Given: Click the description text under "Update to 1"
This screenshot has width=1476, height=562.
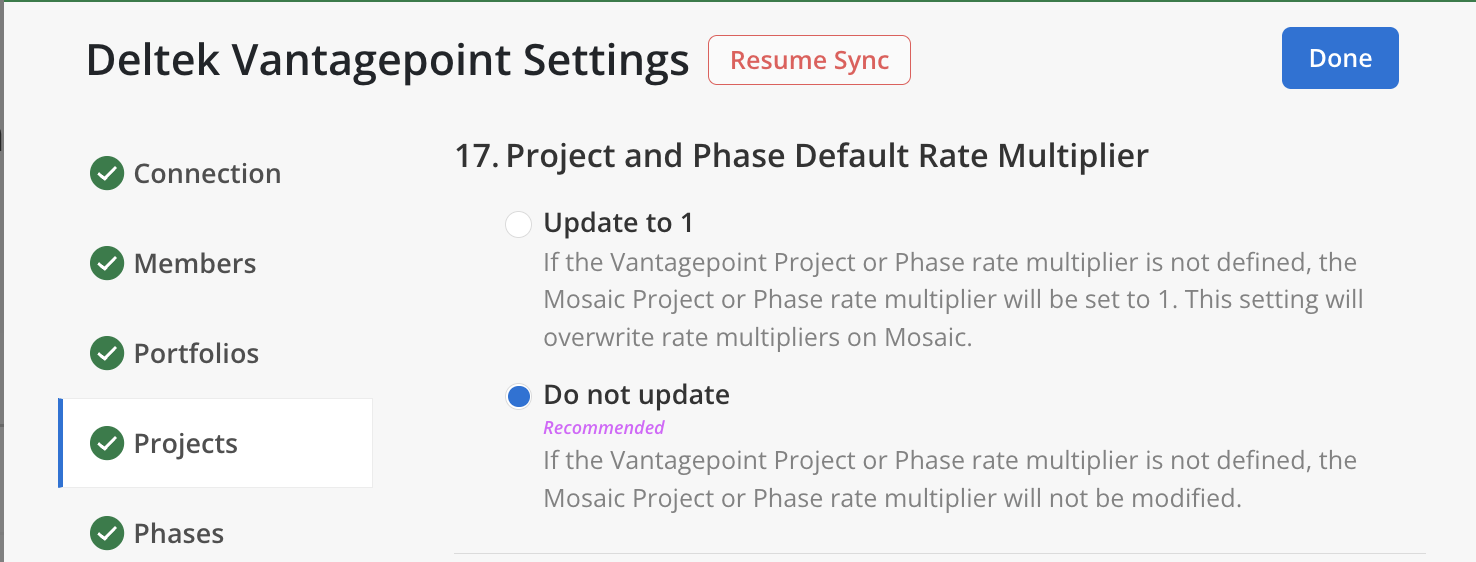Looking at the screenshot, I should (952, 300).
